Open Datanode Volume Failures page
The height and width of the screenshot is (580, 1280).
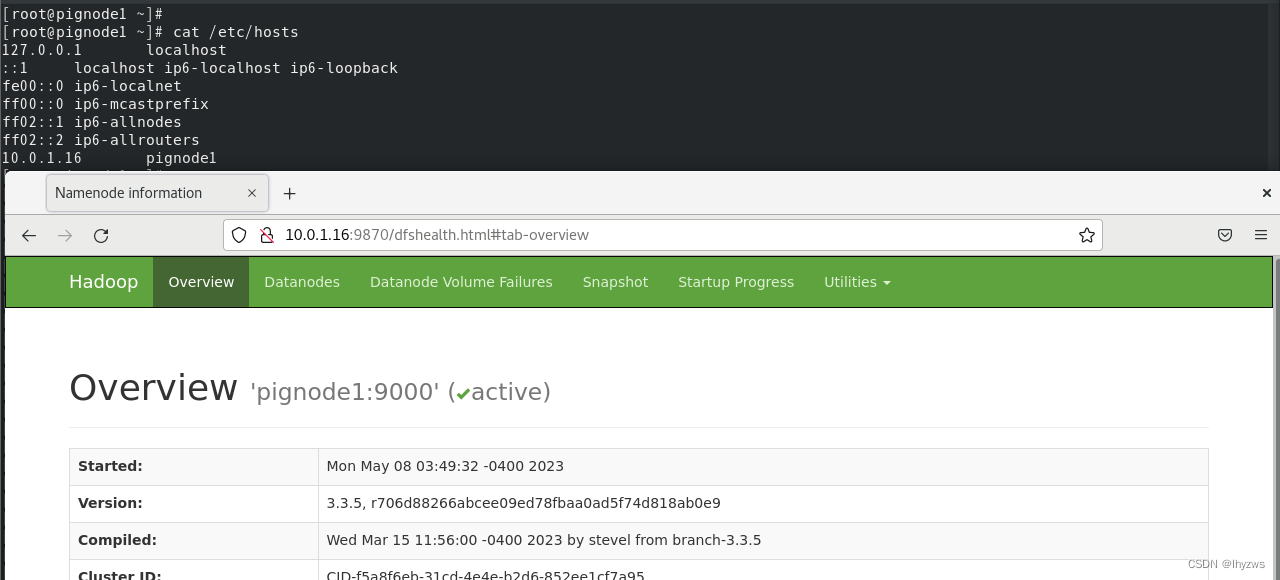tap(461, 282)
